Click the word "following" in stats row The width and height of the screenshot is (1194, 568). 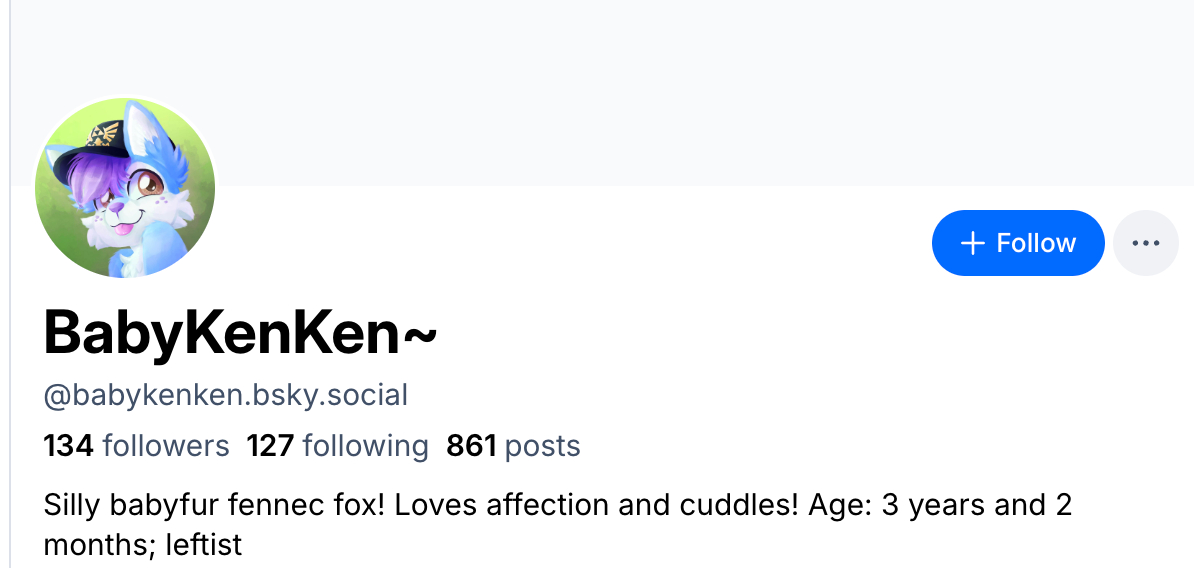365,445
